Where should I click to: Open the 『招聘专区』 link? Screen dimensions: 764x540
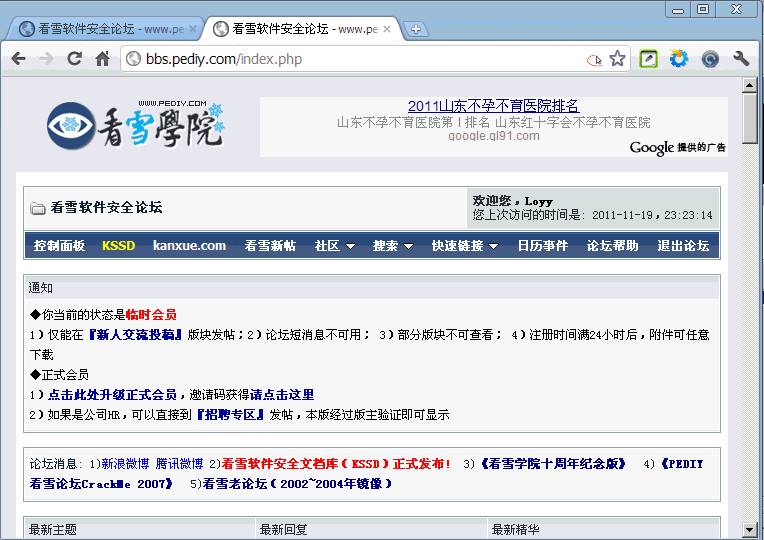230,415
